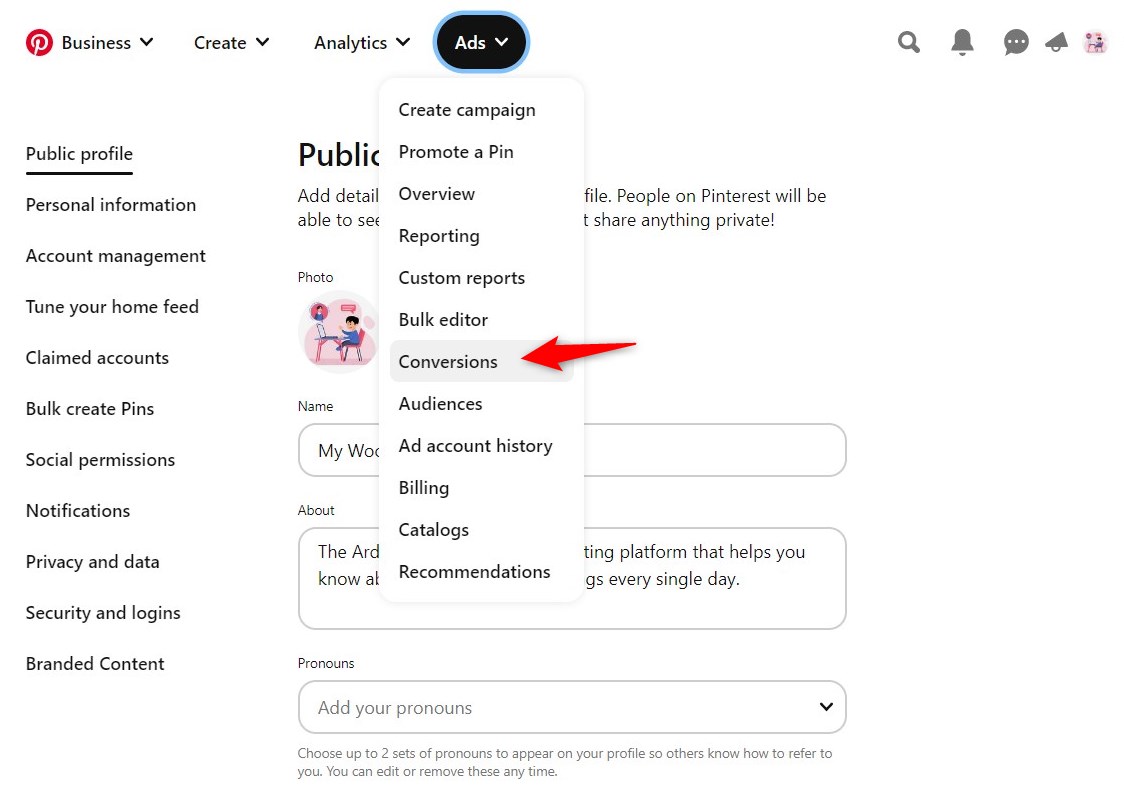Viewport: 1124px width, 790px height.
Task: Open notifications via the bell icon
Action: click(962, 42)
